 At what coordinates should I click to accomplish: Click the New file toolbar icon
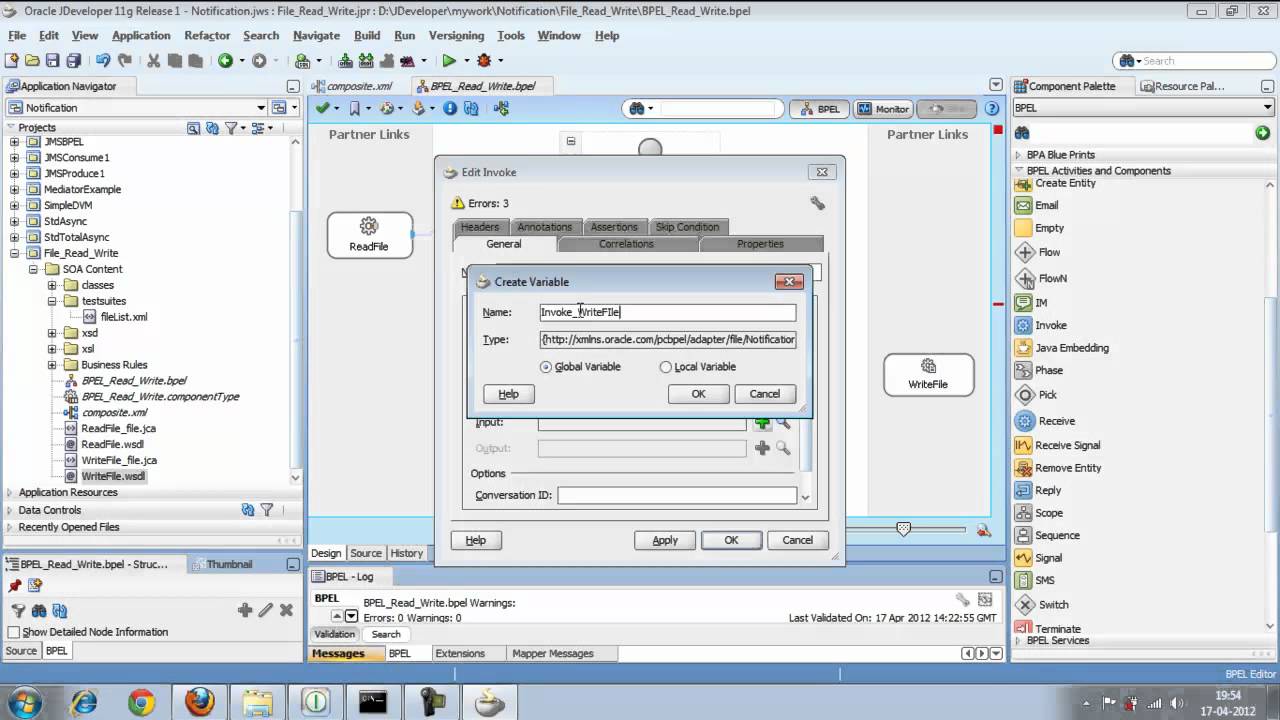pyautogui.click(x=12, y=61)
